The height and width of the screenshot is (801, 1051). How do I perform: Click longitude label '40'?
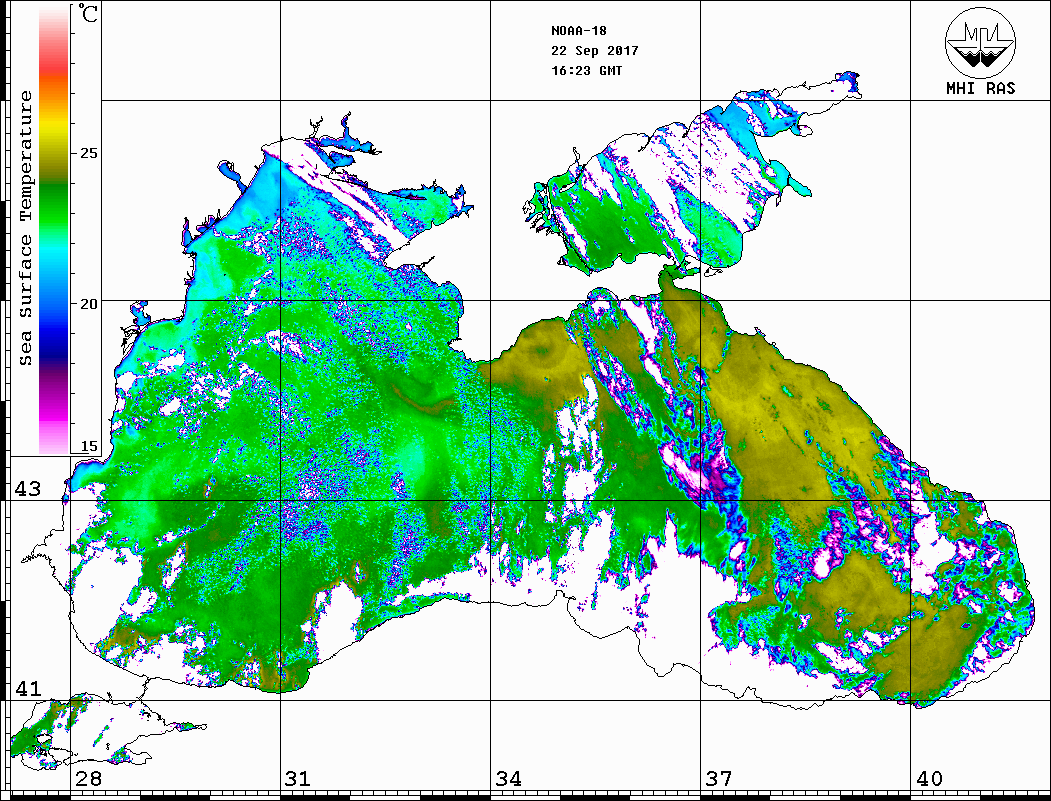[929, 779]
